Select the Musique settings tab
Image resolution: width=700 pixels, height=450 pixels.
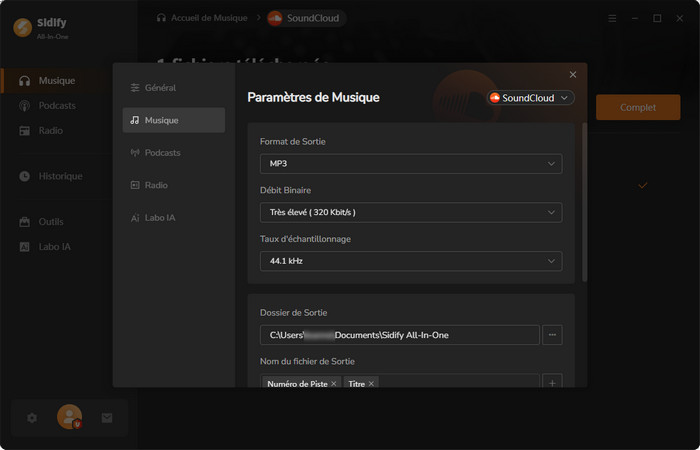(174, 120)
